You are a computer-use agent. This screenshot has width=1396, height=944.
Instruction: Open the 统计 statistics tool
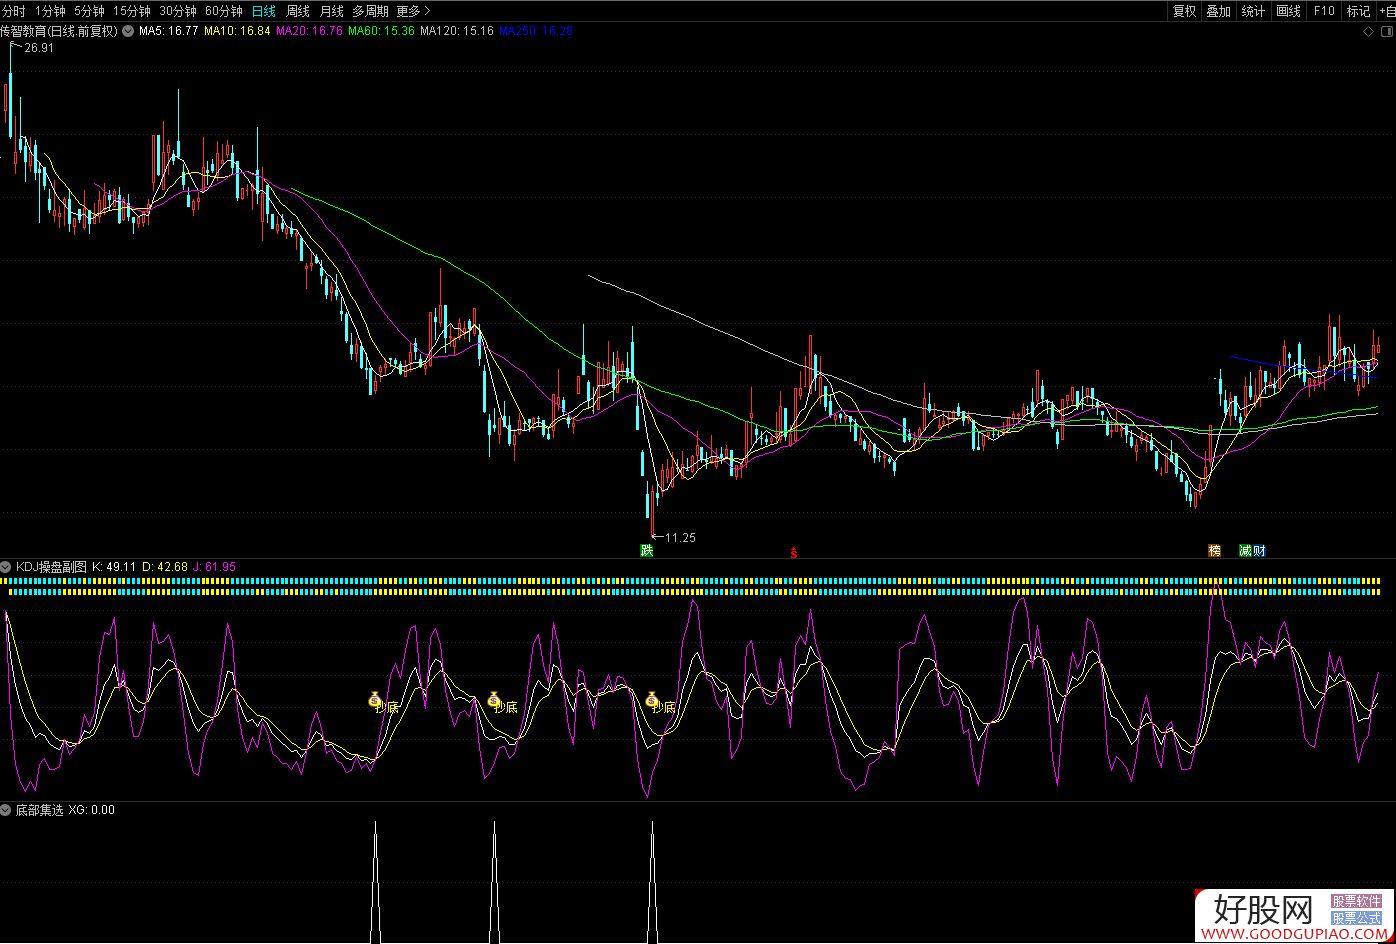(x=1253, y=11)
